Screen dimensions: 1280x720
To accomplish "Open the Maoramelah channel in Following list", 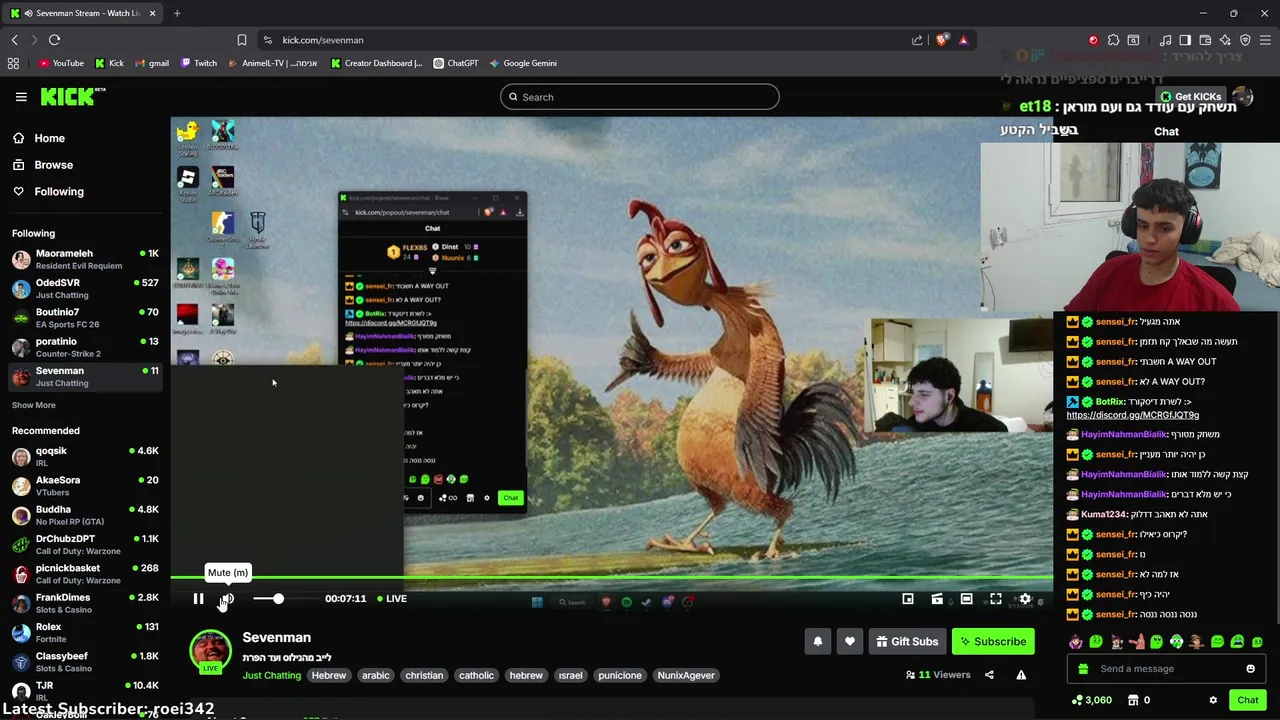I will click(85, 259).
